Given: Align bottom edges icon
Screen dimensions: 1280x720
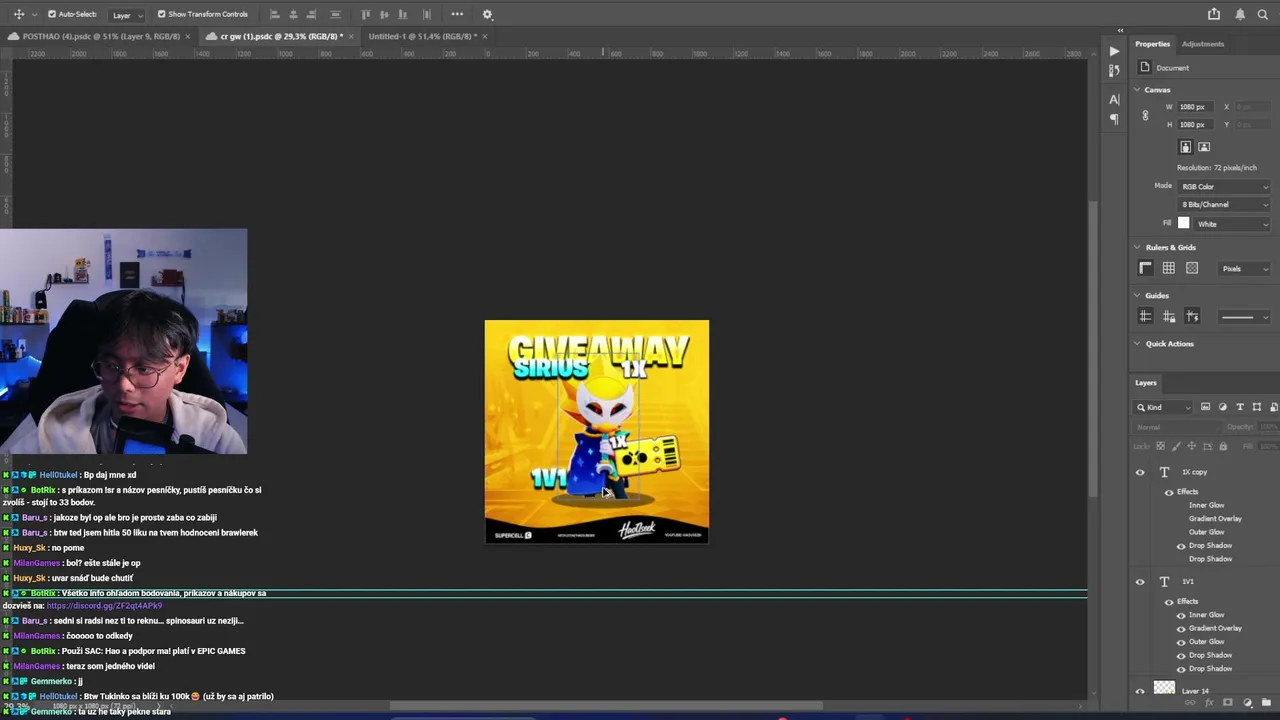Looking at the screenshot, I should [x=403, y=14].
